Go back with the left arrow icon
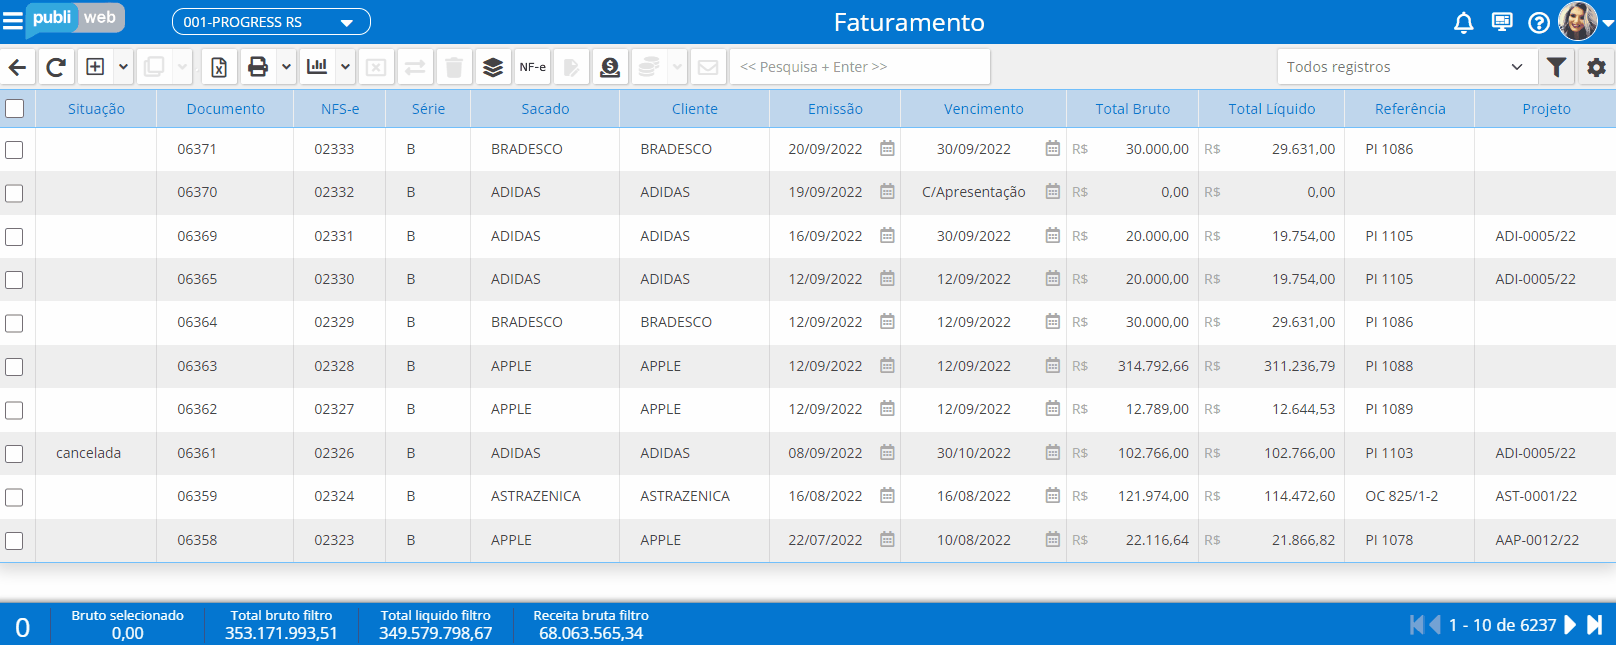Screen dimensions: 1616x645 [x=18, y=67]
